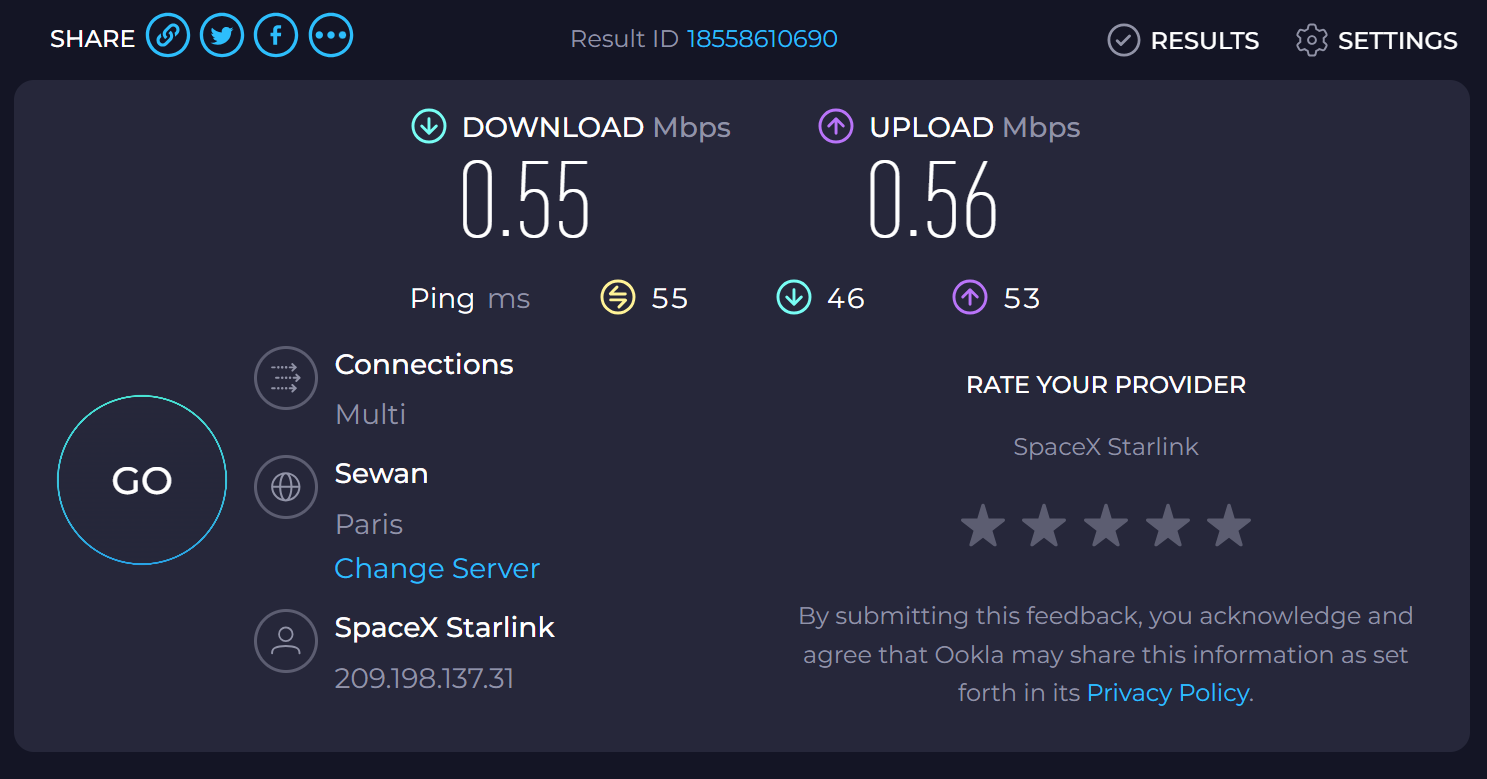Rate provider one star
Screen dimensions: 1487x779
pos(983,526)
